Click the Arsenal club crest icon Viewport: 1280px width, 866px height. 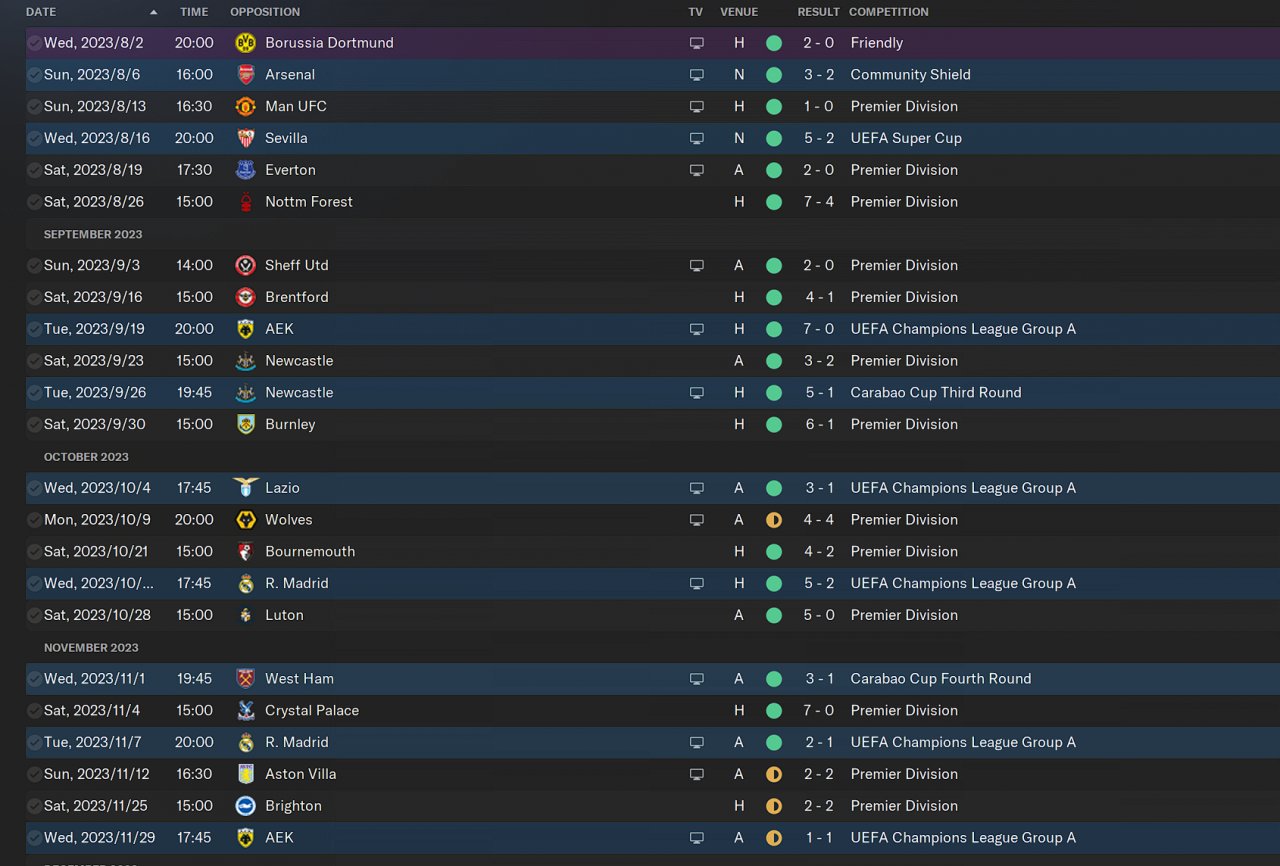[245, 75]
